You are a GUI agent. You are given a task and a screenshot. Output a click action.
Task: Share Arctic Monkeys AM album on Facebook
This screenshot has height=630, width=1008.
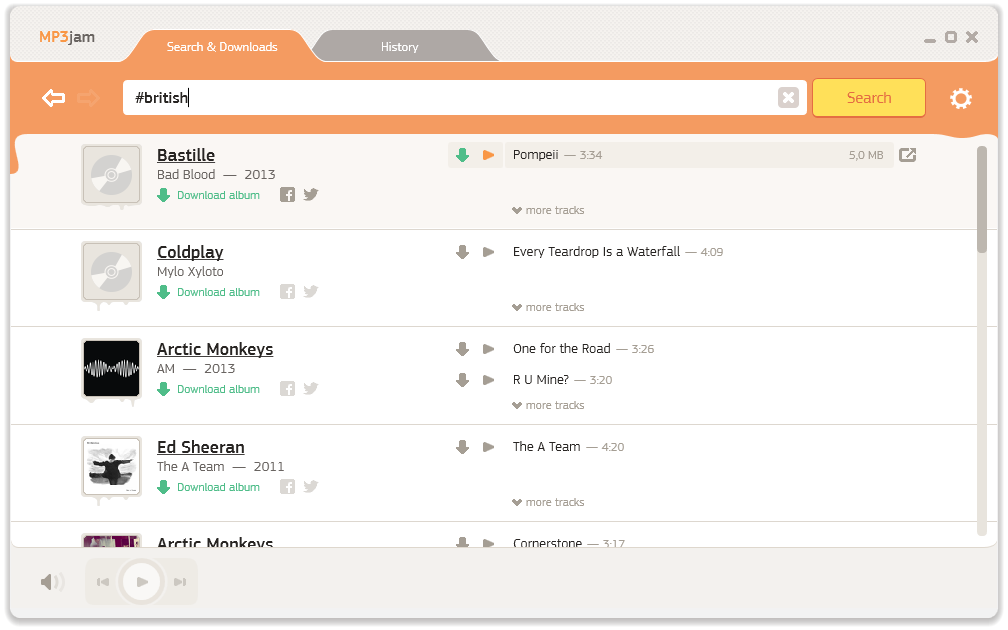pyautogui.click(x=287, y=389)
